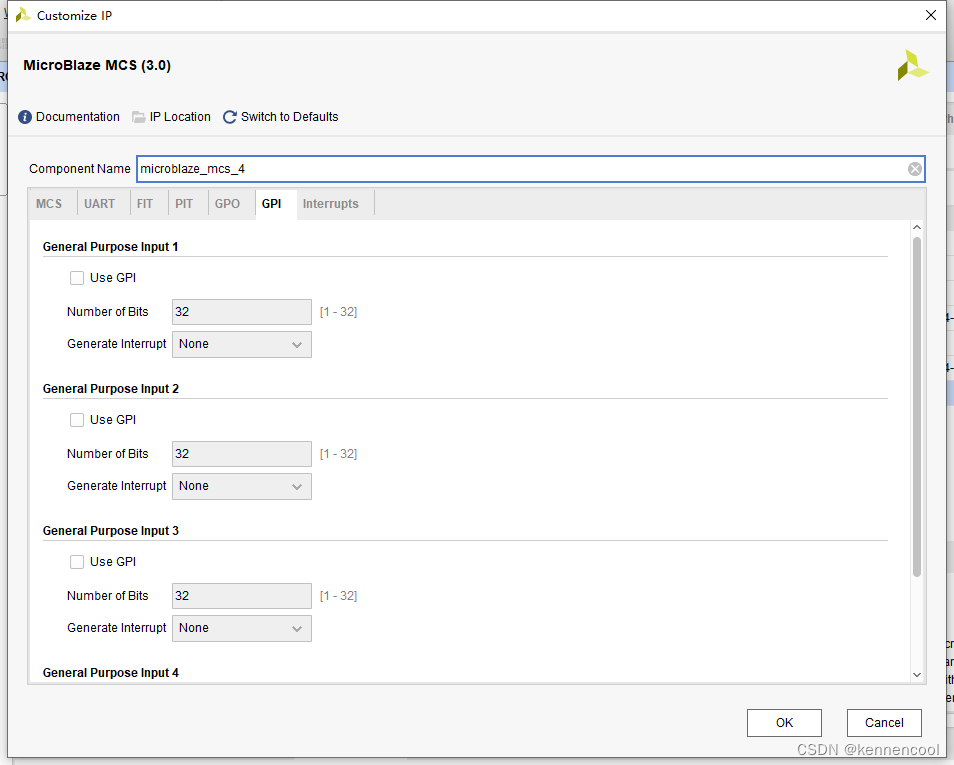
Task: Click the MicroBlaze MCS (3.0) title
Action: coord(97,65)
